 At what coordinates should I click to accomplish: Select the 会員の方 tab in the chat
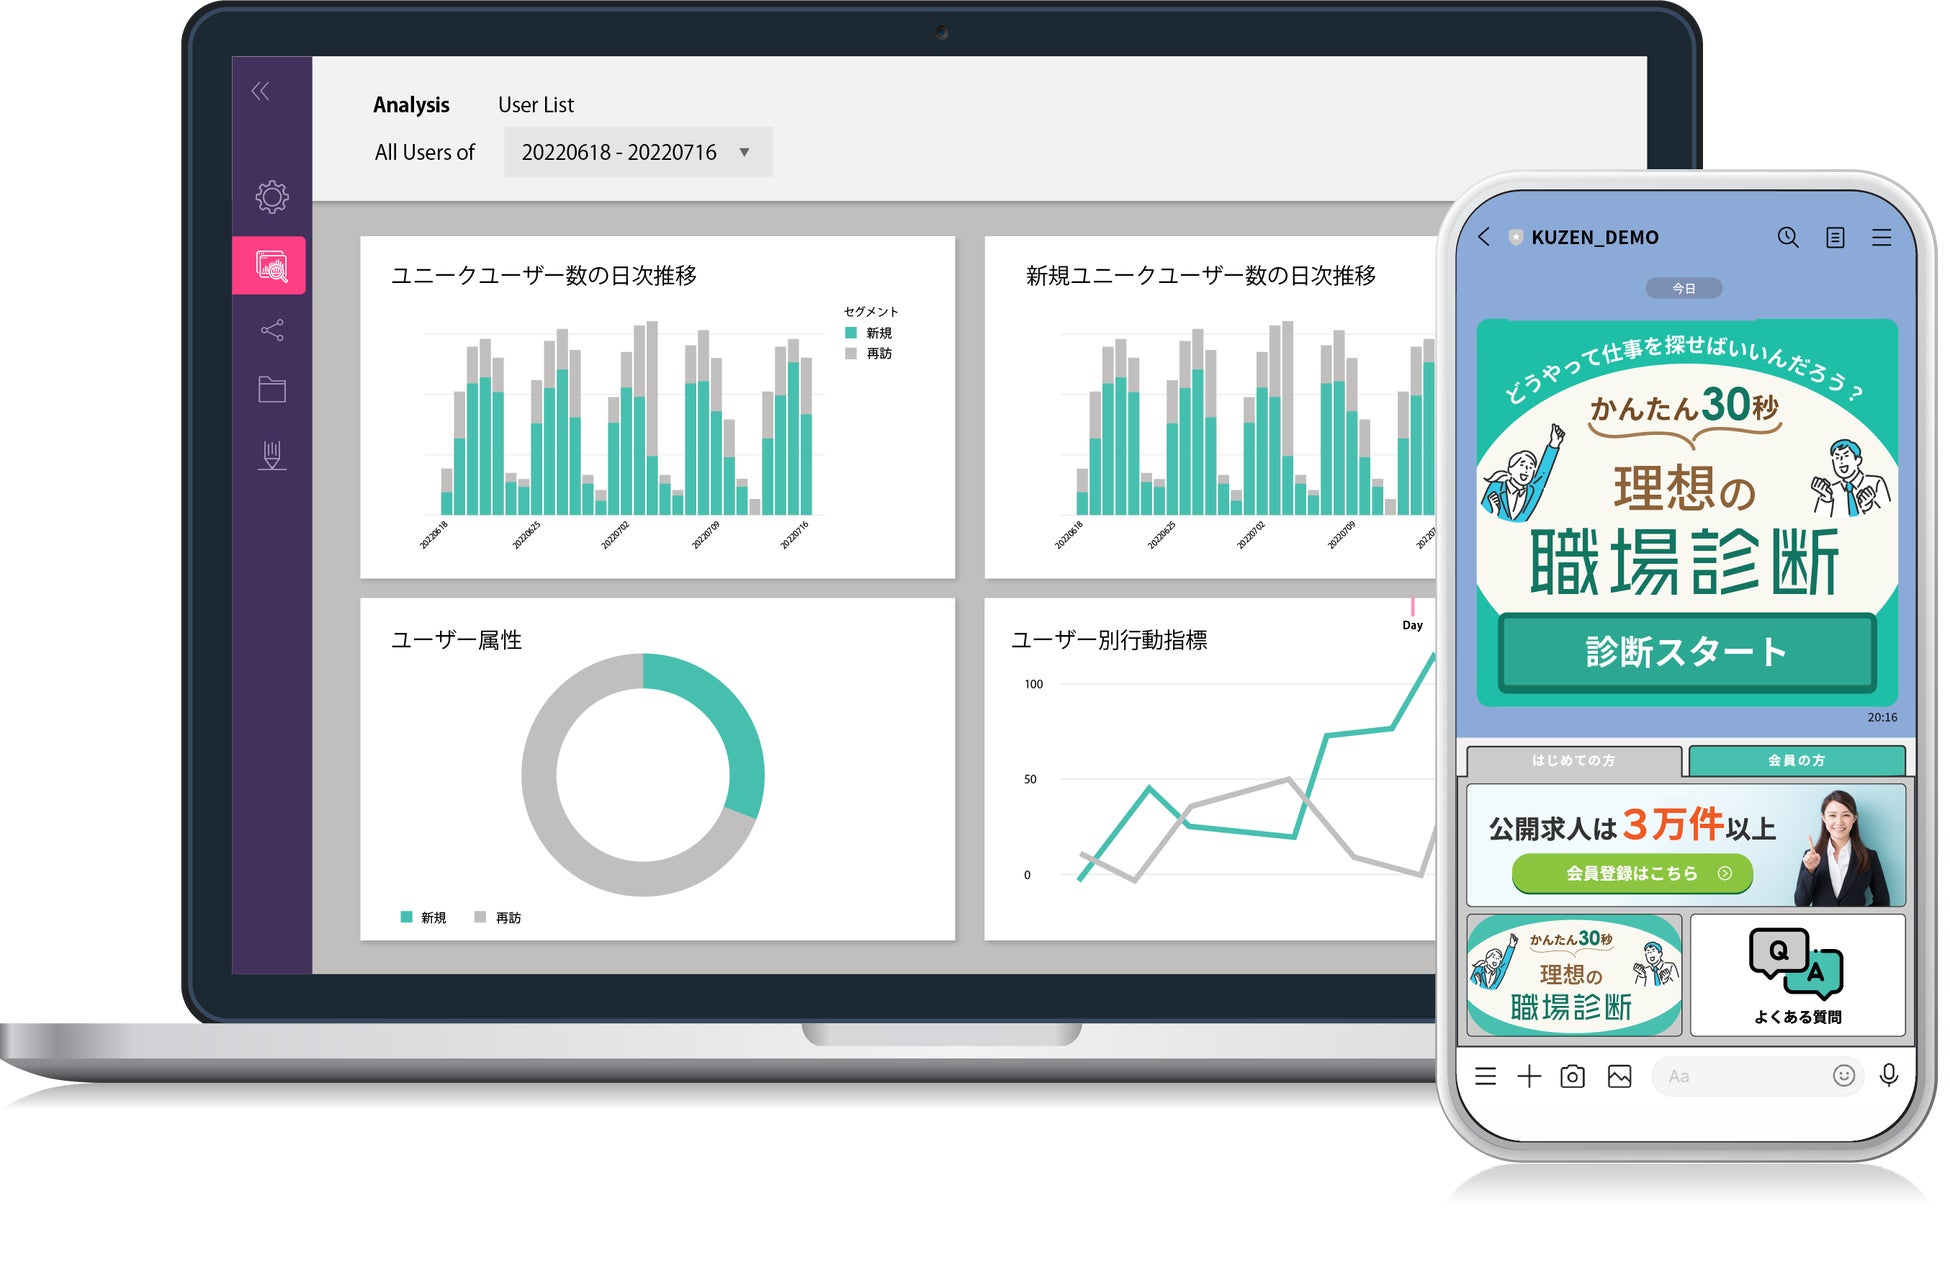point(1796,761)
